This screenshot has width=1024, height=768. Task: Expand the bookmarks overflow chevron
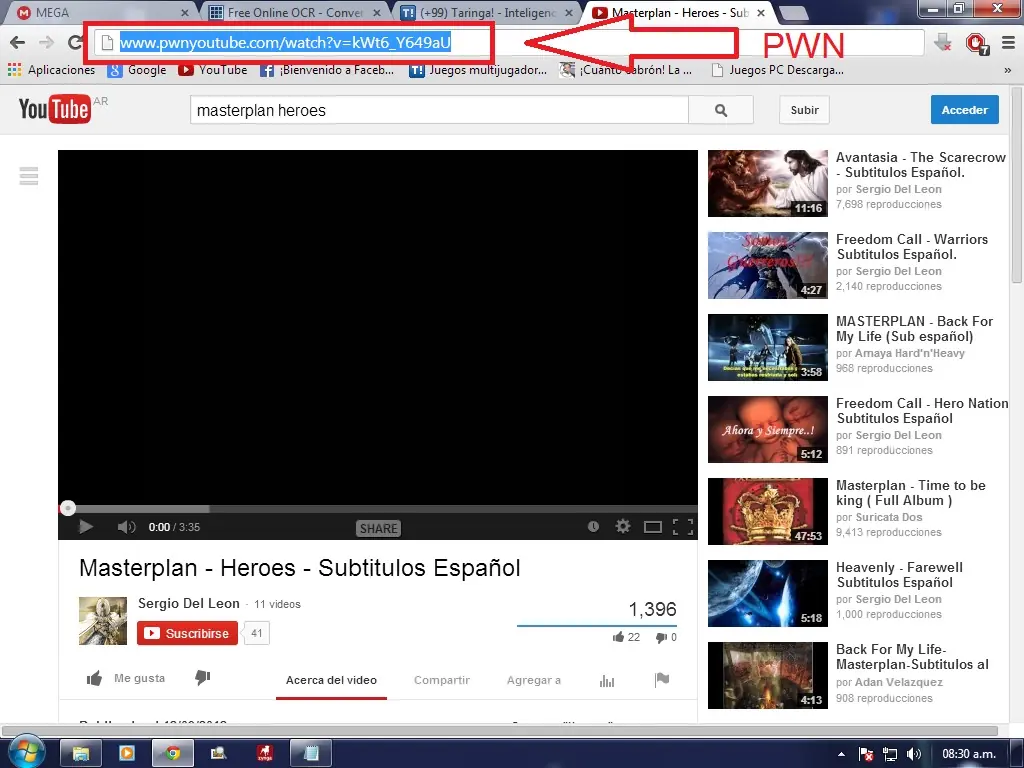[x=1008, y=70]
